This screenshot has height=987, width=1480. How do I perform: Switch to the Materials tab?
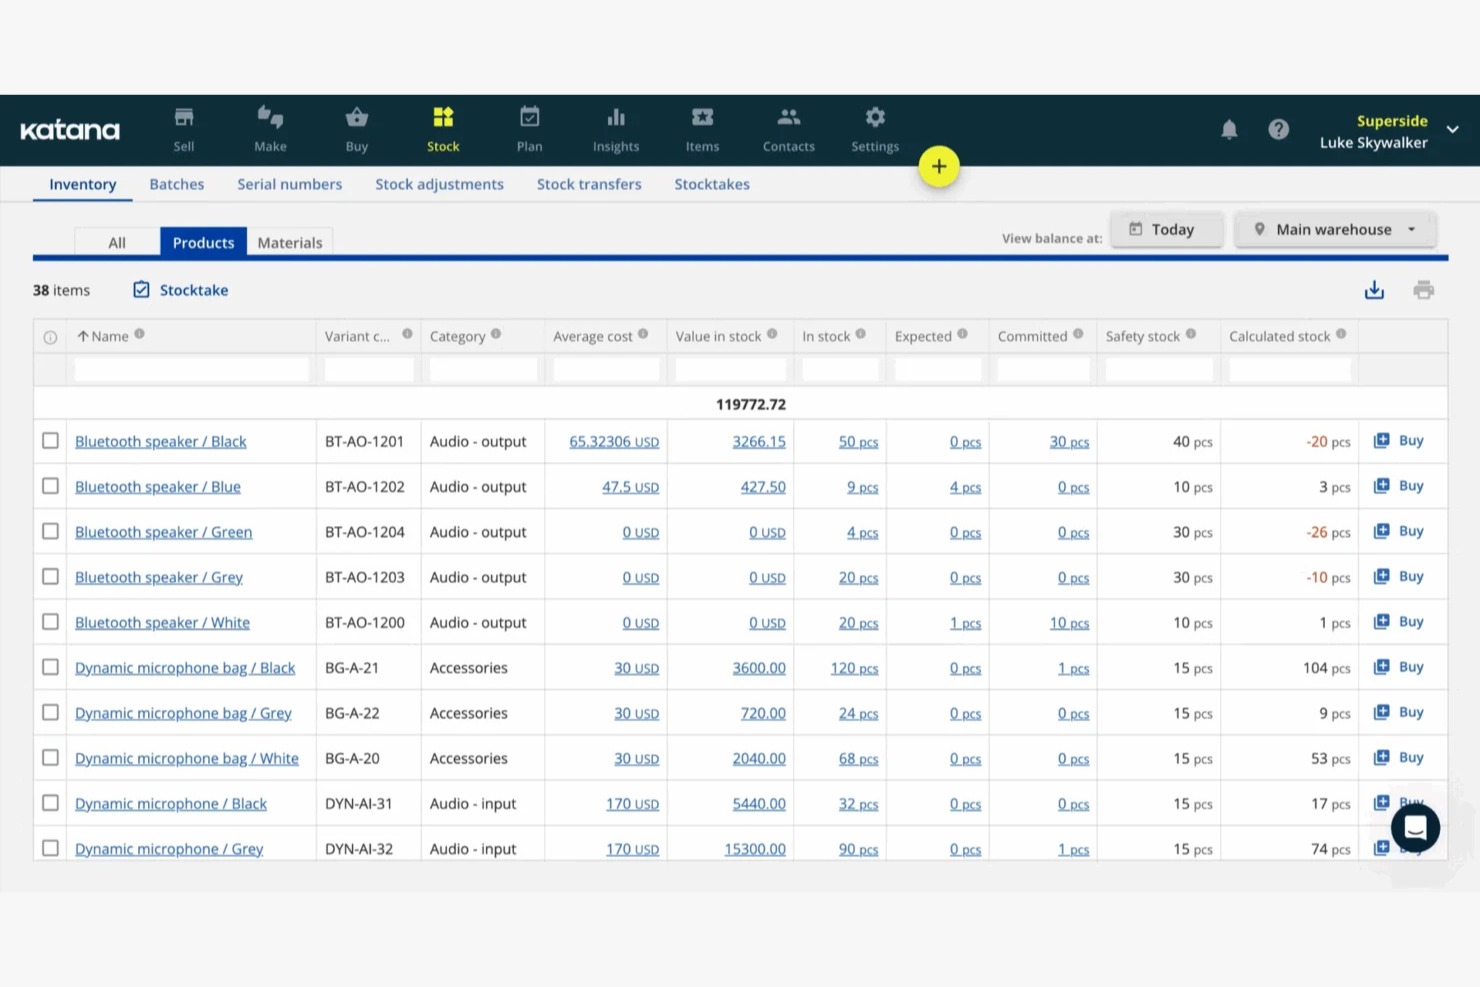pos(289,241)
